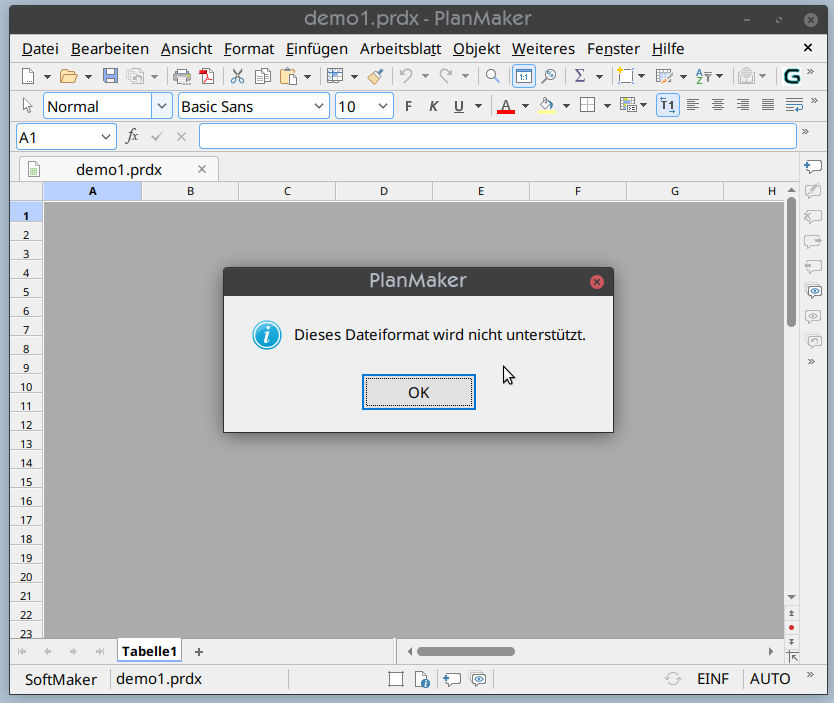Click the EINF insert mode indicator
This screenshot has width=834, height=703.
click(712, 679)
